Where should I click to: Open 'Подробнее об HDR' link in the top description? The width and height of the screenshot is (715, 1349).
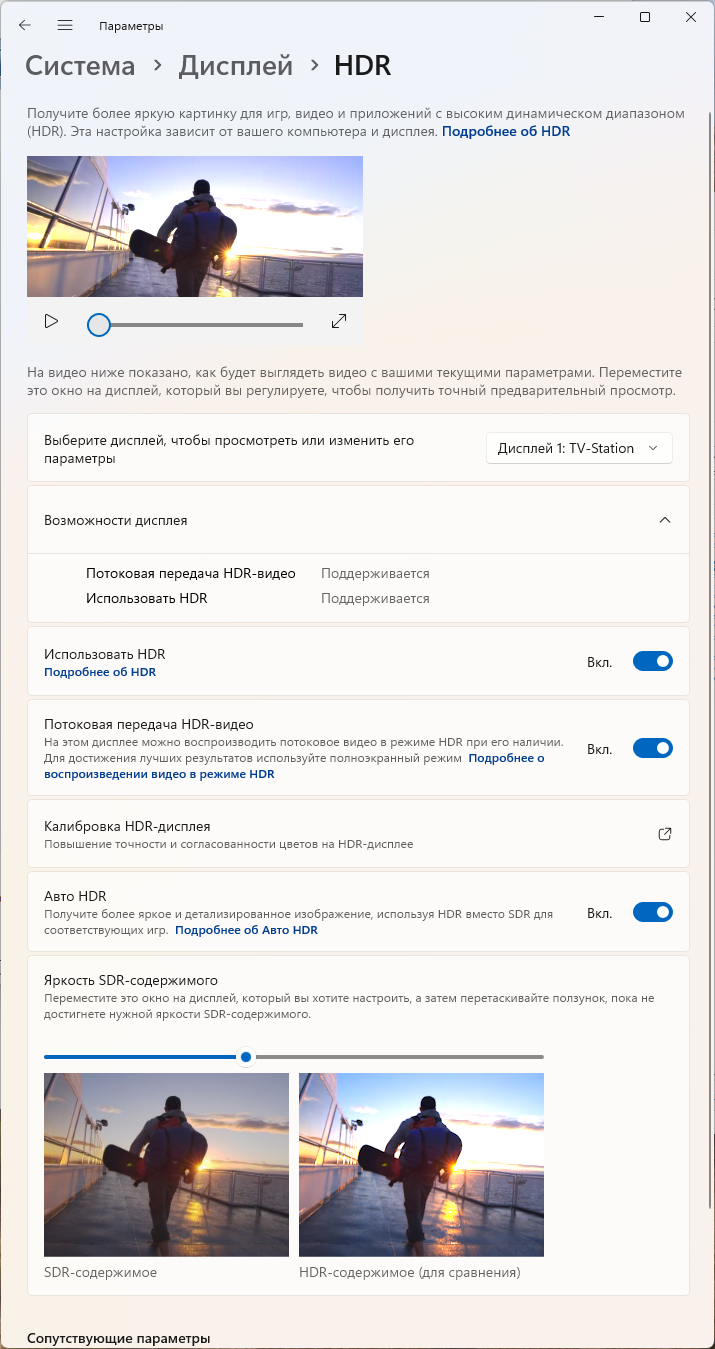[x=506, y=131]
